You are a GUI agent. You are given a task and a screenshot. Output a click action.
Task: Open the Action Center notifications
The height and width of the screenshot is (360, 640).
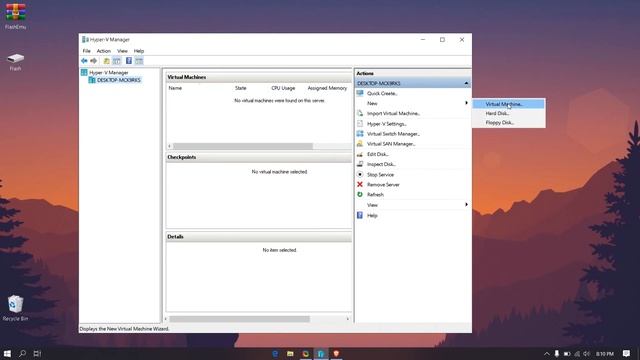coord(627,353)
